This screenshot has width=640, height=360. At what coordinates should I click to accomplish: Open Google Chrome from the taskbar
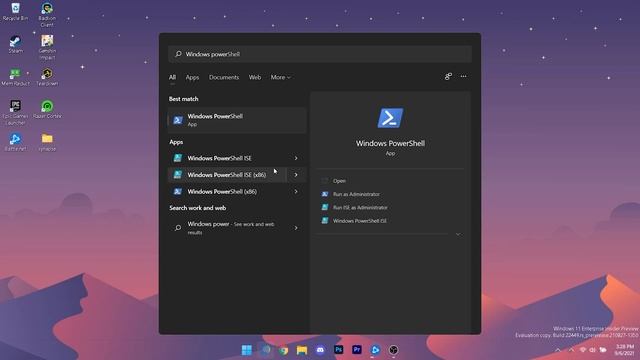click(283, 350)
